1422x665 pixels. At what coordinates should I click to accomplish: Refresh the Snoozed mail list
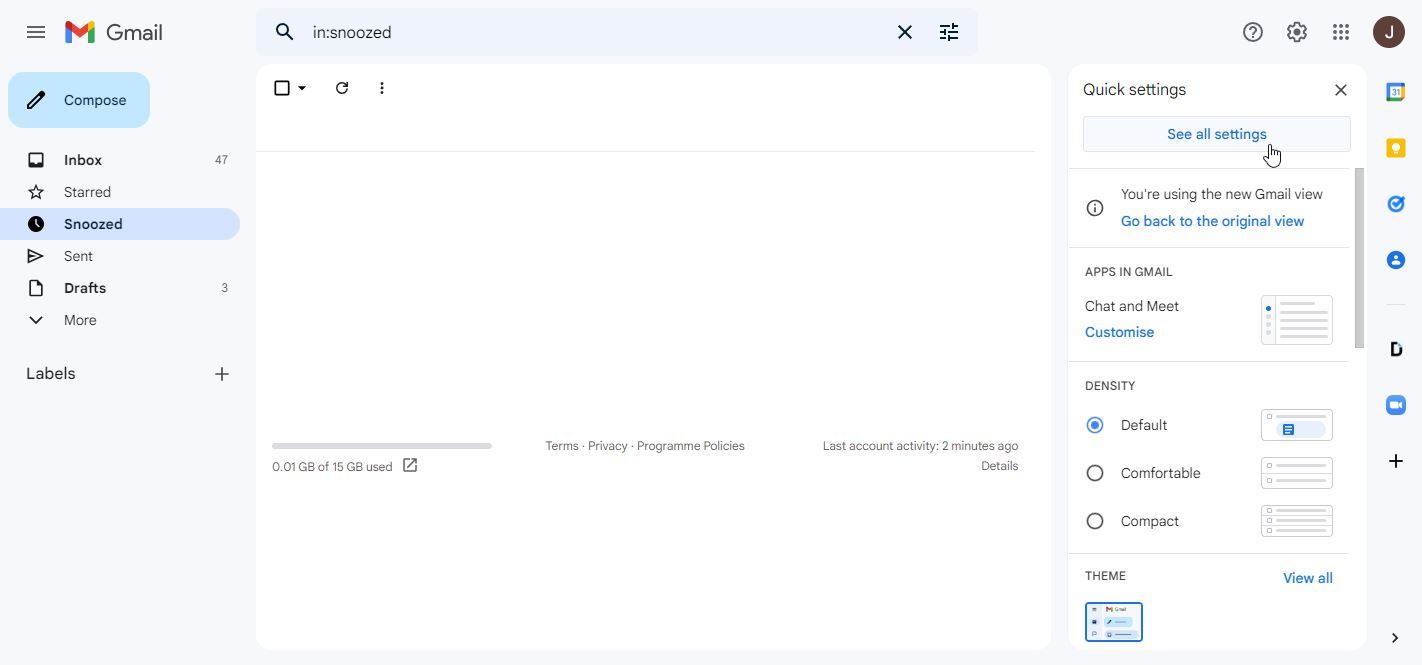point(342,88)
